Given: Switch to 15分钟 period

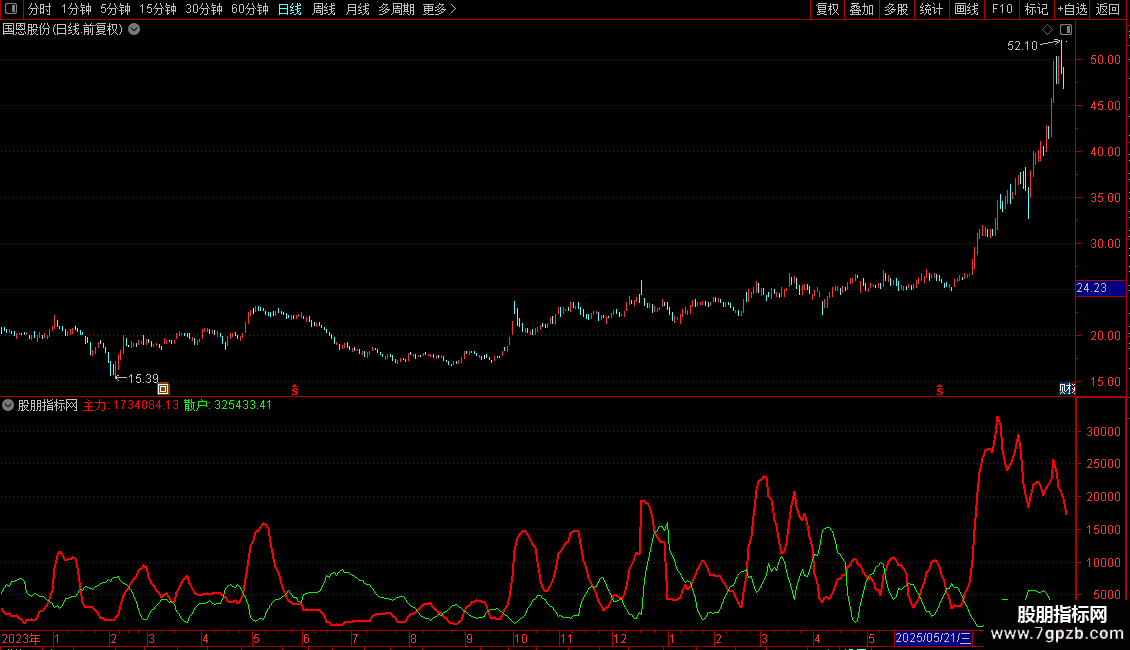Looking at the screenshot, I should (x=158, y=9).
